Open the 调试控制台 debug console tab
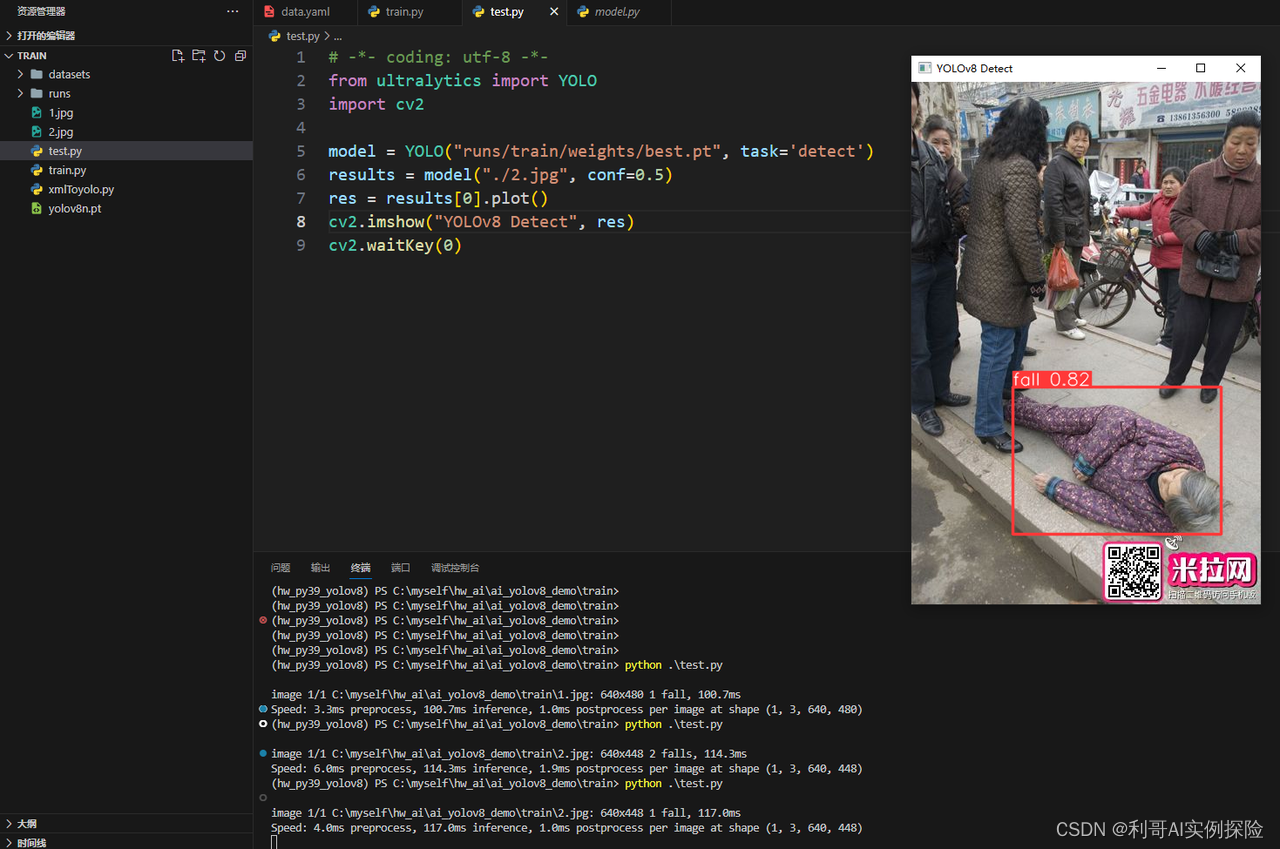The width and height of the screenshot is (1280, 849). [x=455, y=568]
